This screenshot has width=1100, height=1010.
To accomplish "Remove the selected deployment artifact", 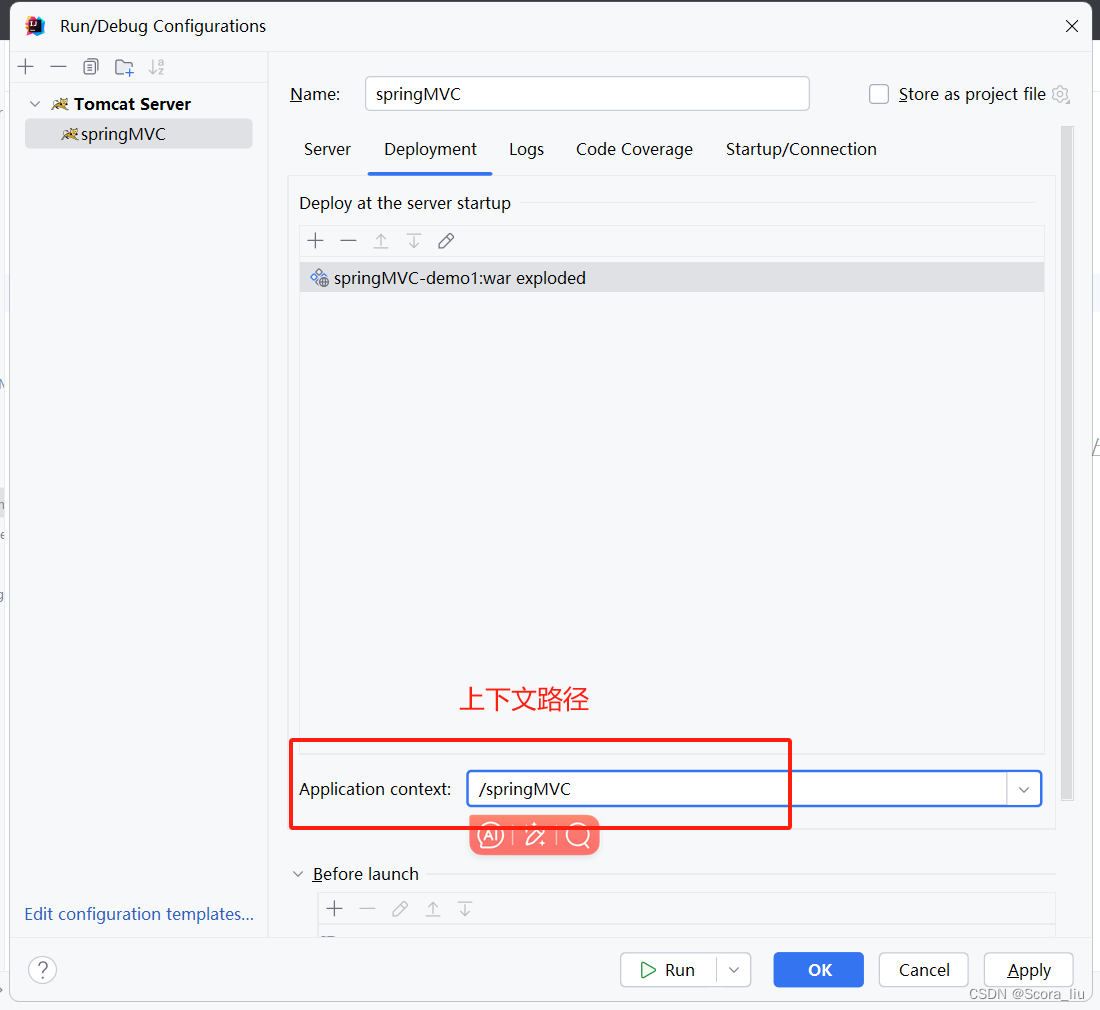I will (x=348, y=241).
